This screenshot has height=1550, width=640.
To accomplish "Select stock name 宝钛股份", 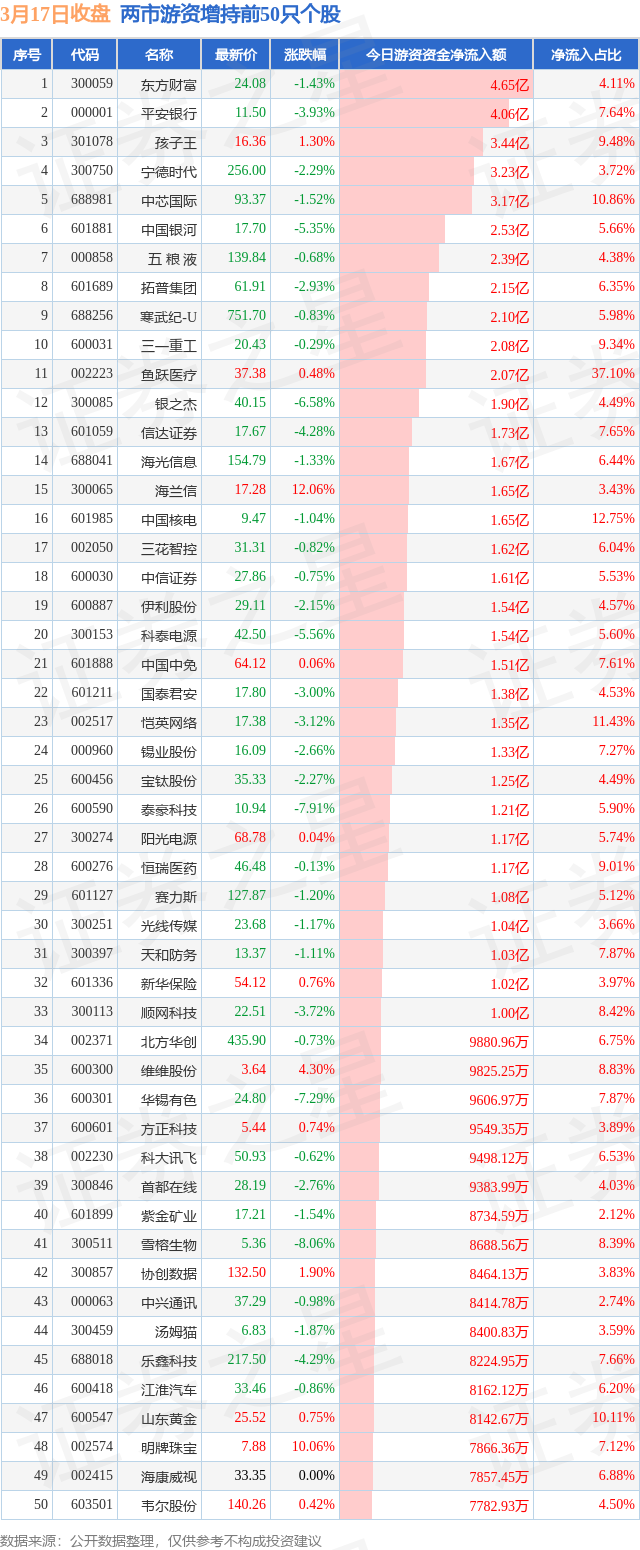I will coord(169,780).
